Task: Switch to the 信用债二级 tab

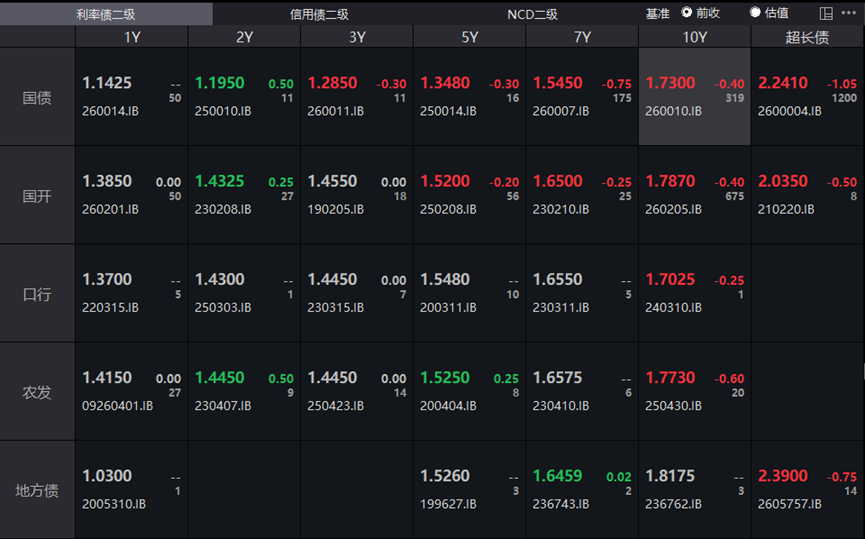Action: click(319, 14)
